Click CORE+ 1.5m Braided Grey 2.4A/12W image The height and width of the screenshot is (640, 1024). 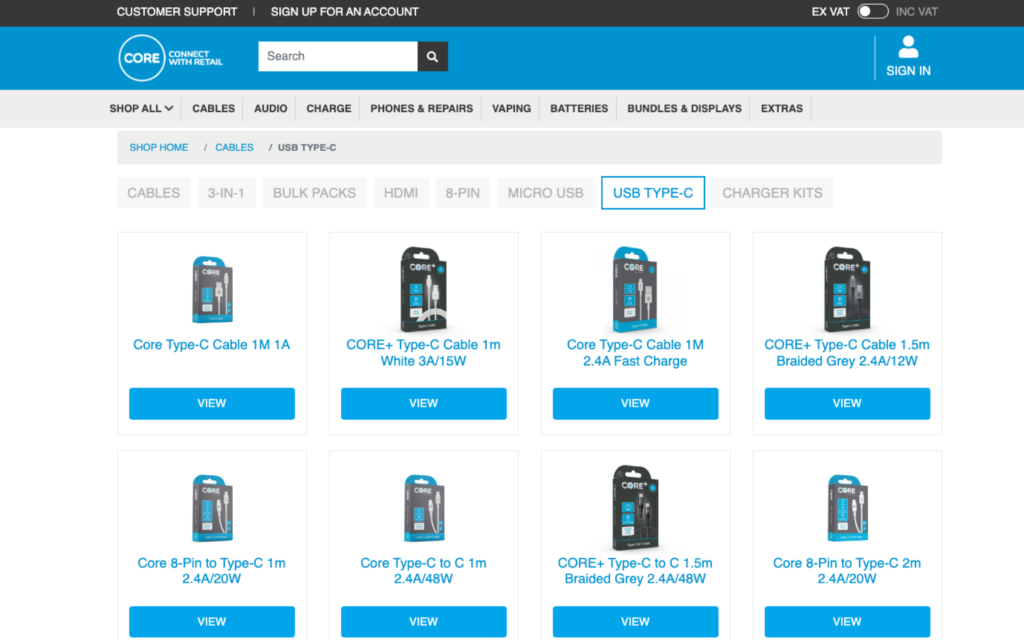847,289
